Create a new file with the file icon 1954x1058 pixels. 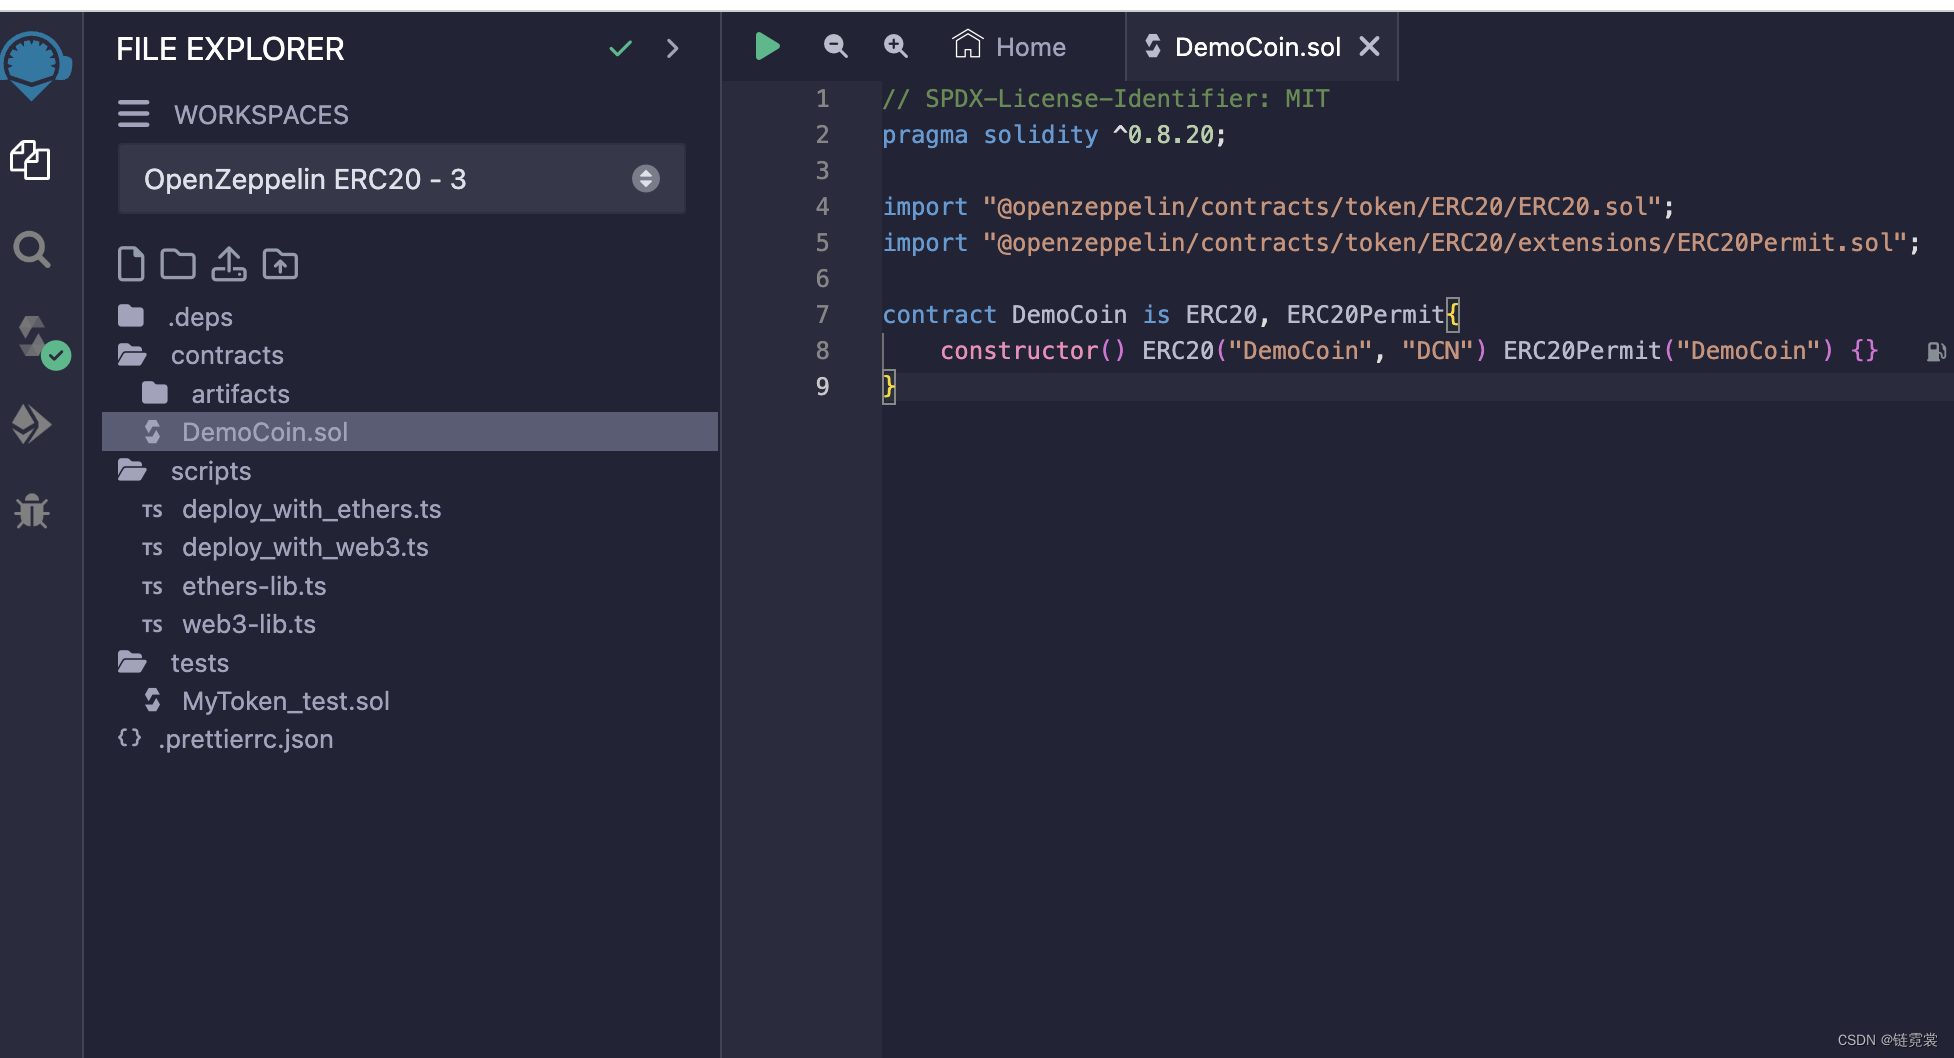click(x=131, y=264)
